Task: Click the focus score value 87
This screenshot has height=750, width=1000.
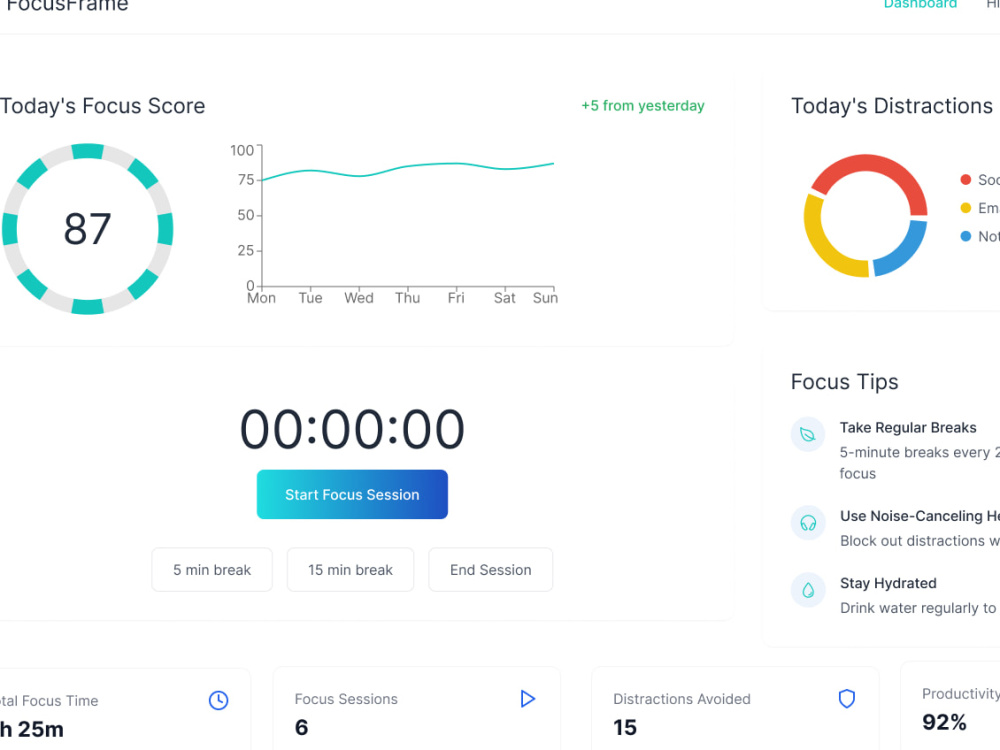Action: (x=87, y=229)
